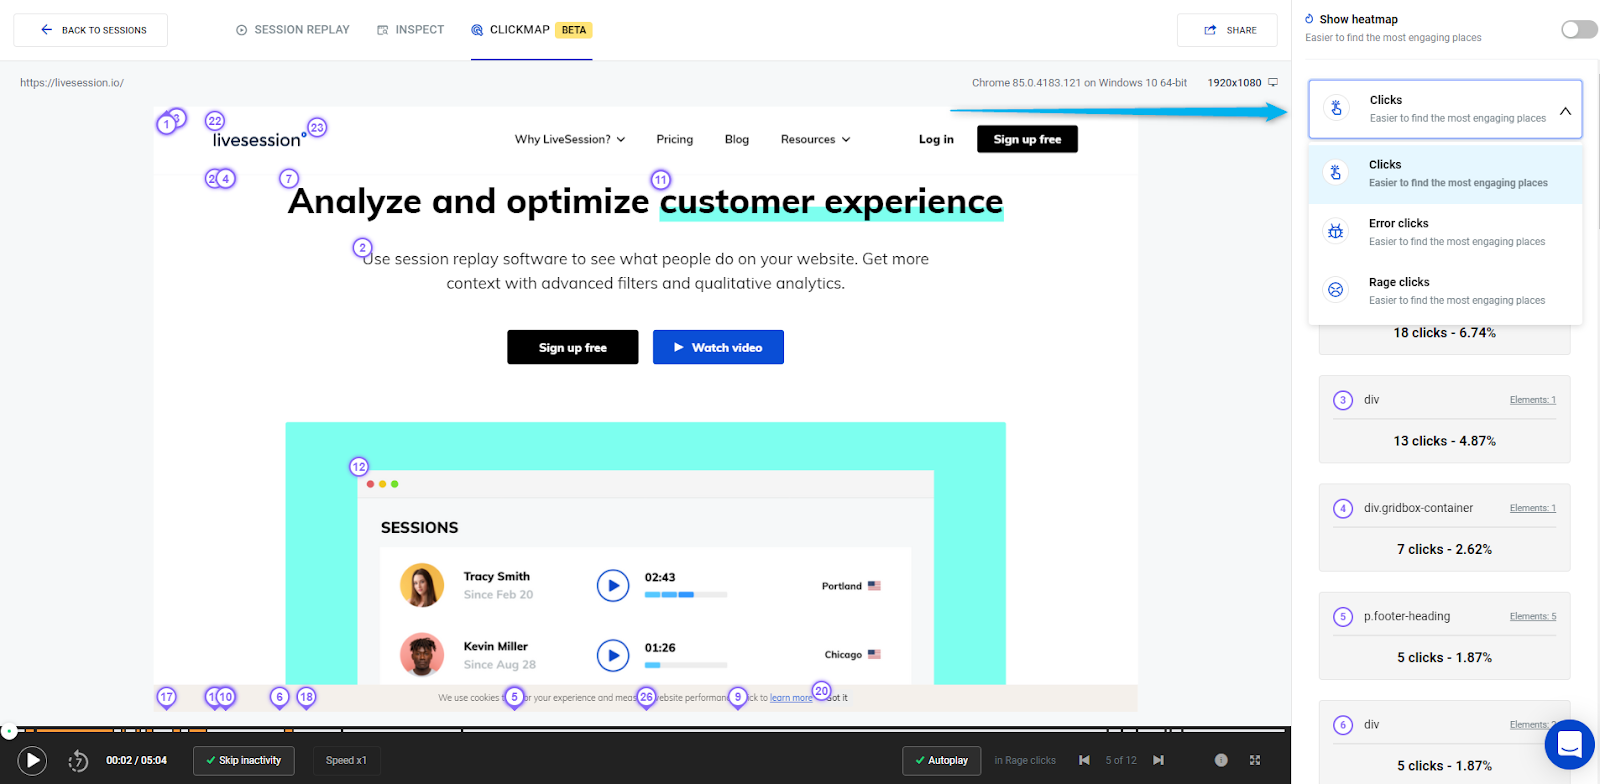1600x784 pixels.
Task: Click the Log in link
Action: (936, 139)
